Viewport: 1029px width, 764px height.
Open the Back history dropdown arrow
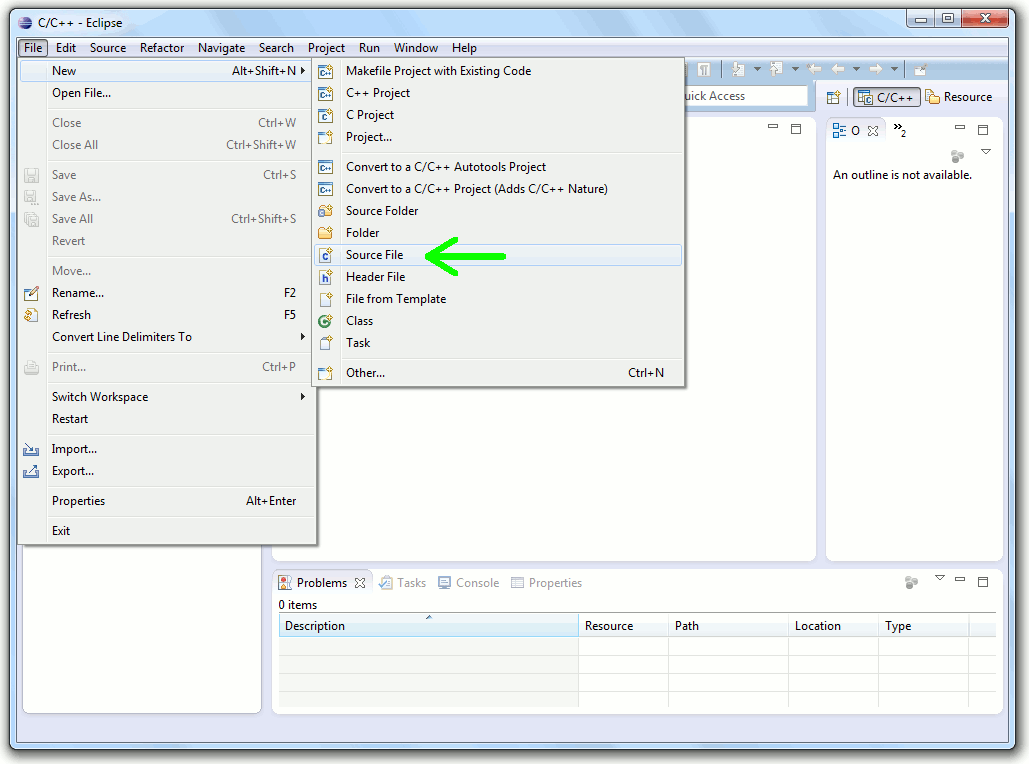point(856,69)
